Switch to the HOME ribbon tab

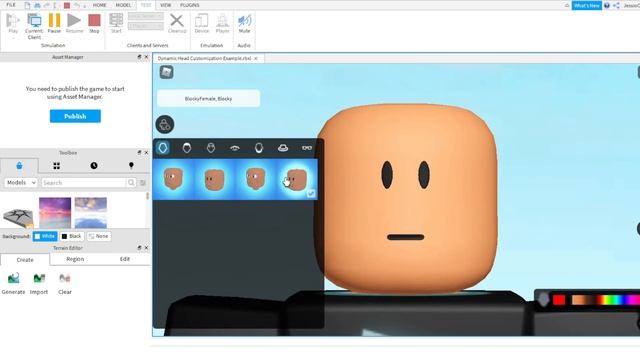tap(100, 5)
